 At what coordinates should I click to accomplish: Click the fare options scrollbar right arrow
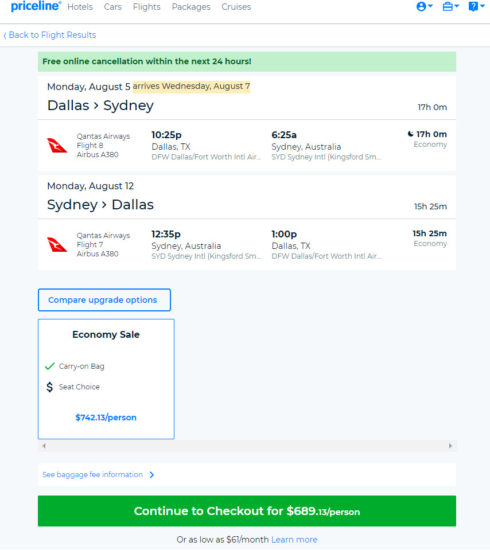450,446
